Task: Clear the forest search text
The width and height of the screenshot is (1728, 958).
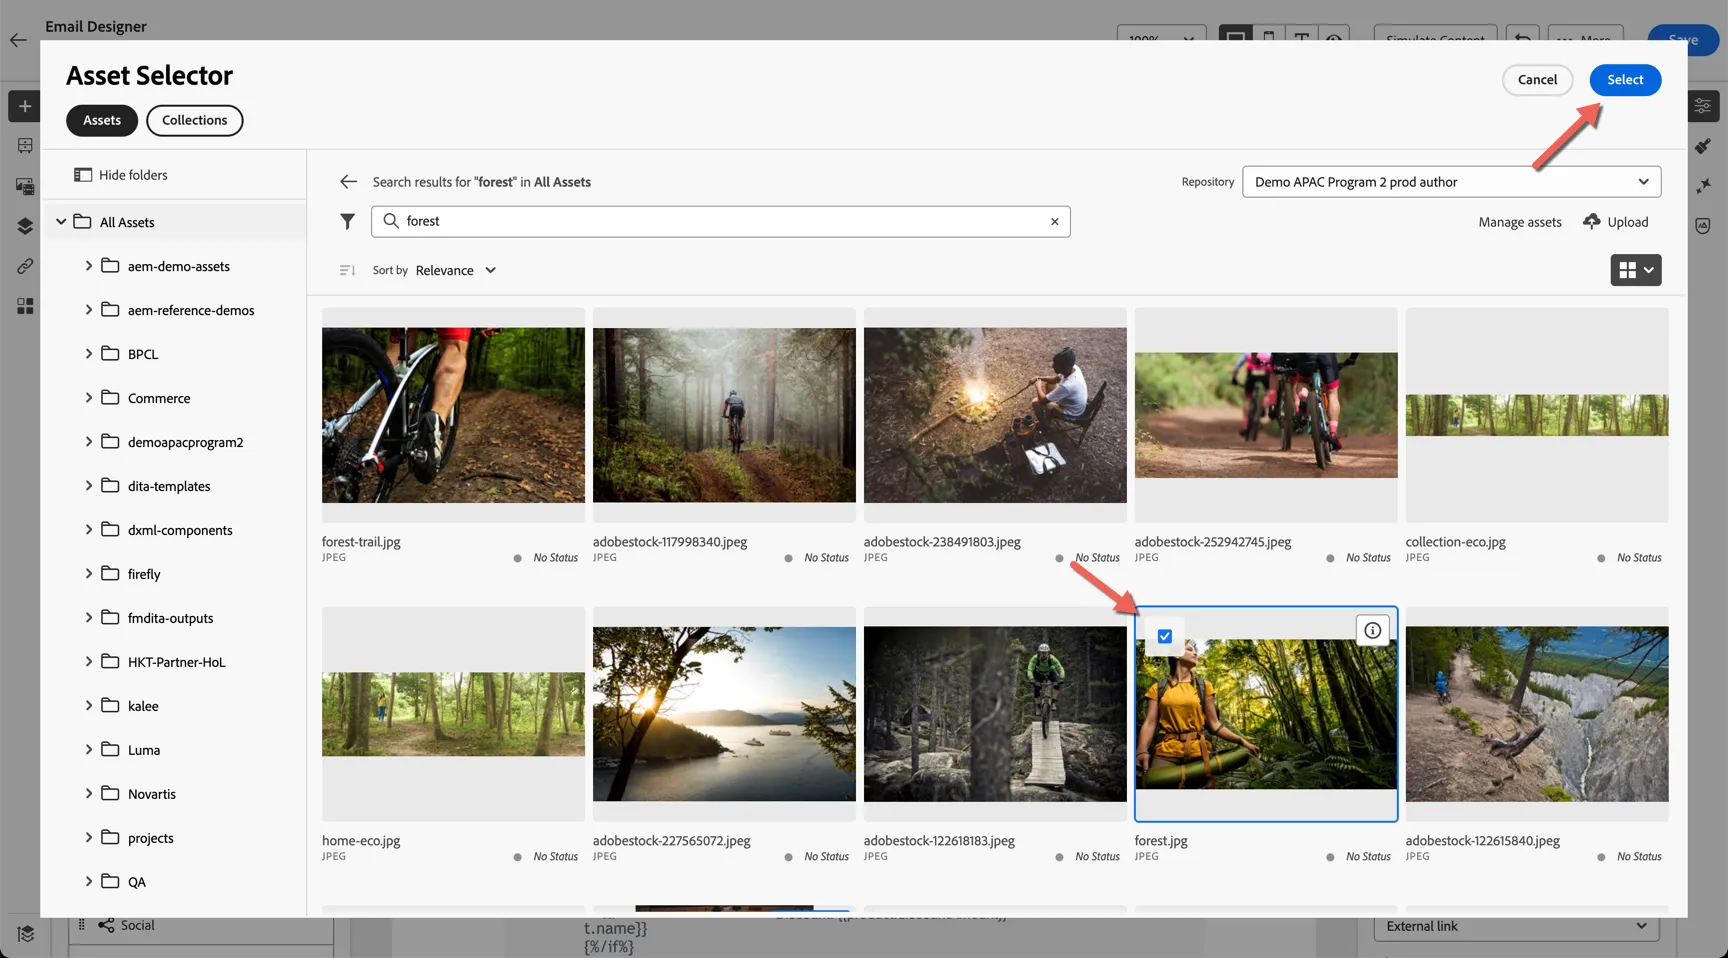Action: click(1054, 222)
